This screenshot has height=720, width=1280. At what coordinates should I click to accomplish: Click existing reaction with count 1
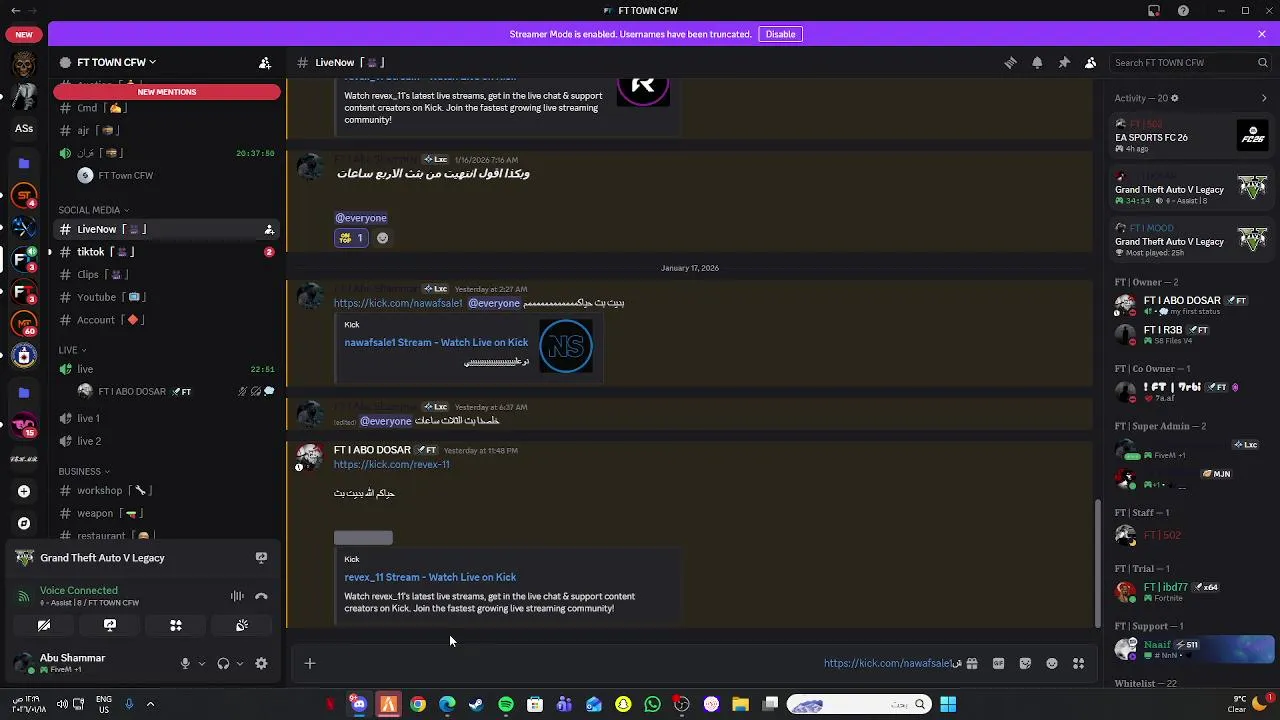[351, 238]
